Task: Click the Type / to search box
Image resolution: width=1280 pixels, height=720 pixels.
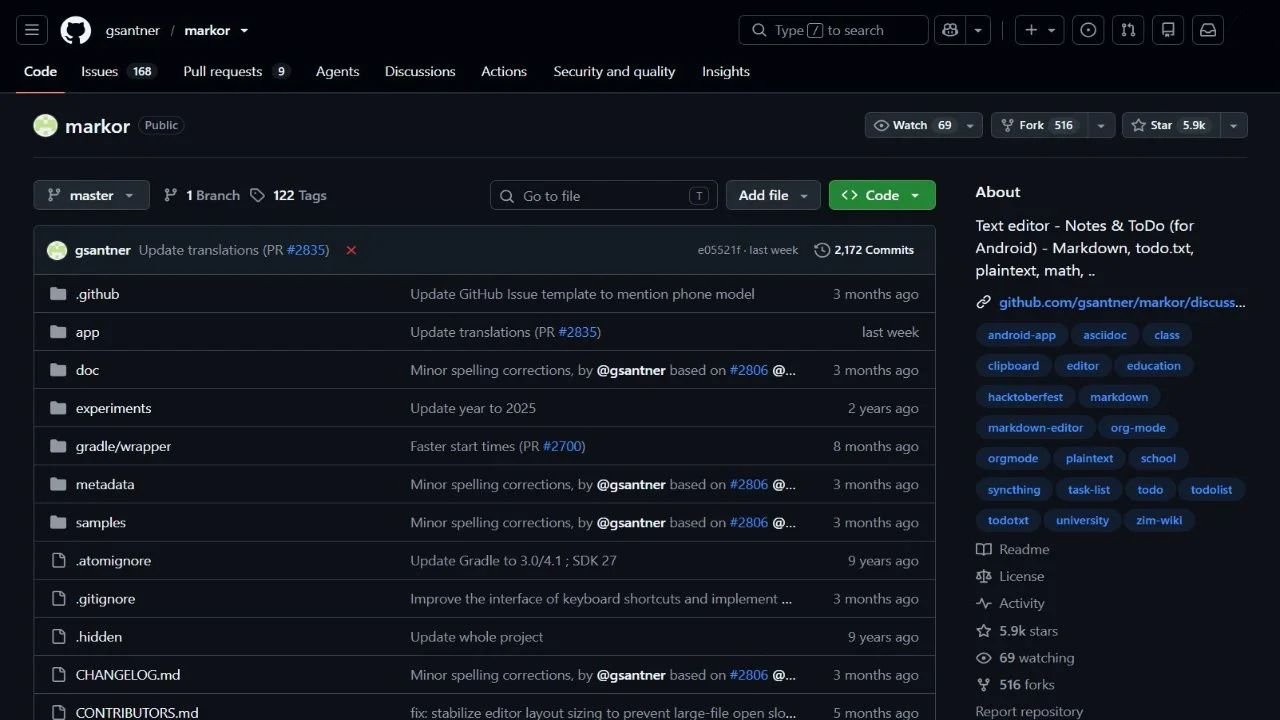Action: tap(834, 30)
